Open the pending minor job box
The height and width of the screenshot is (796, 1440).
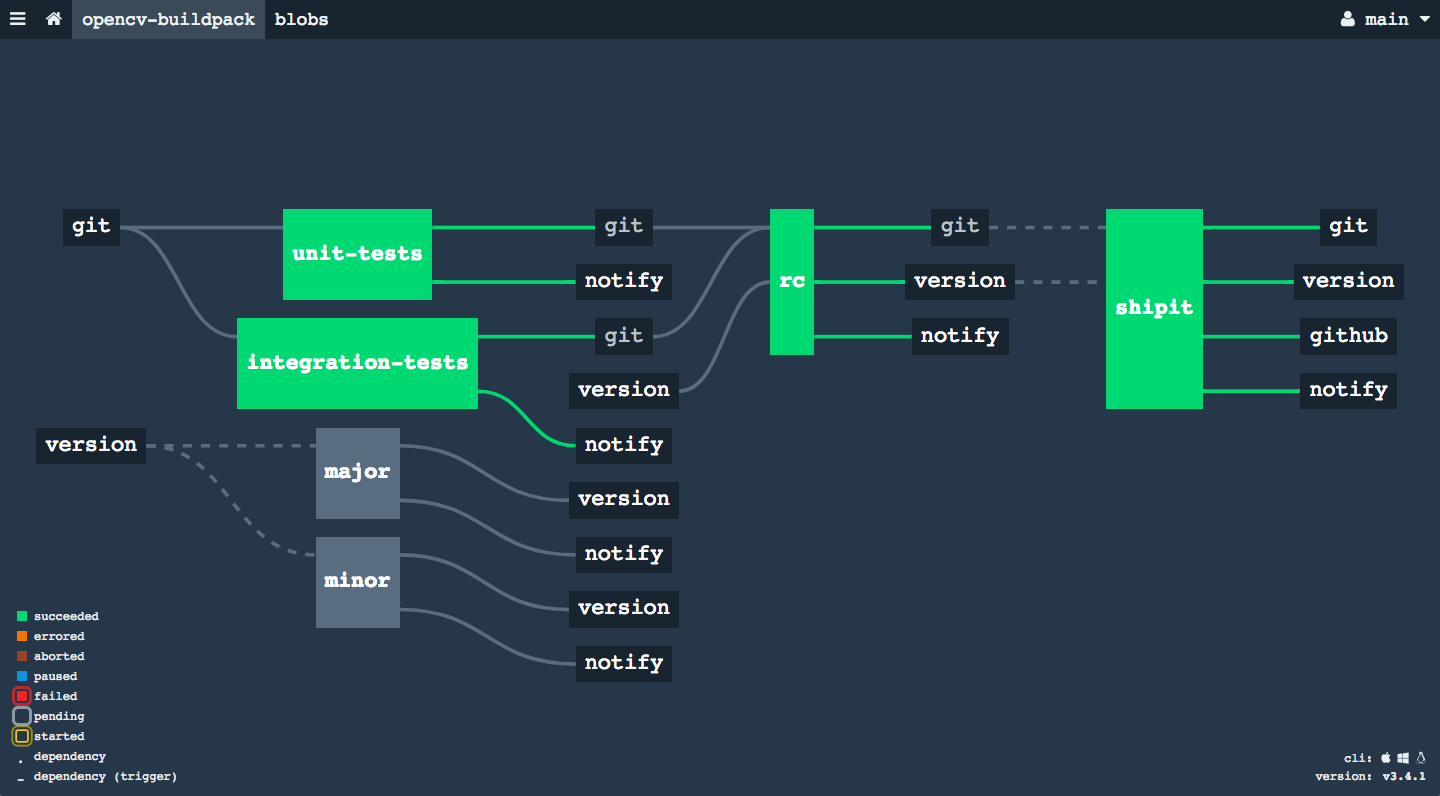click(x=358, y=582)
